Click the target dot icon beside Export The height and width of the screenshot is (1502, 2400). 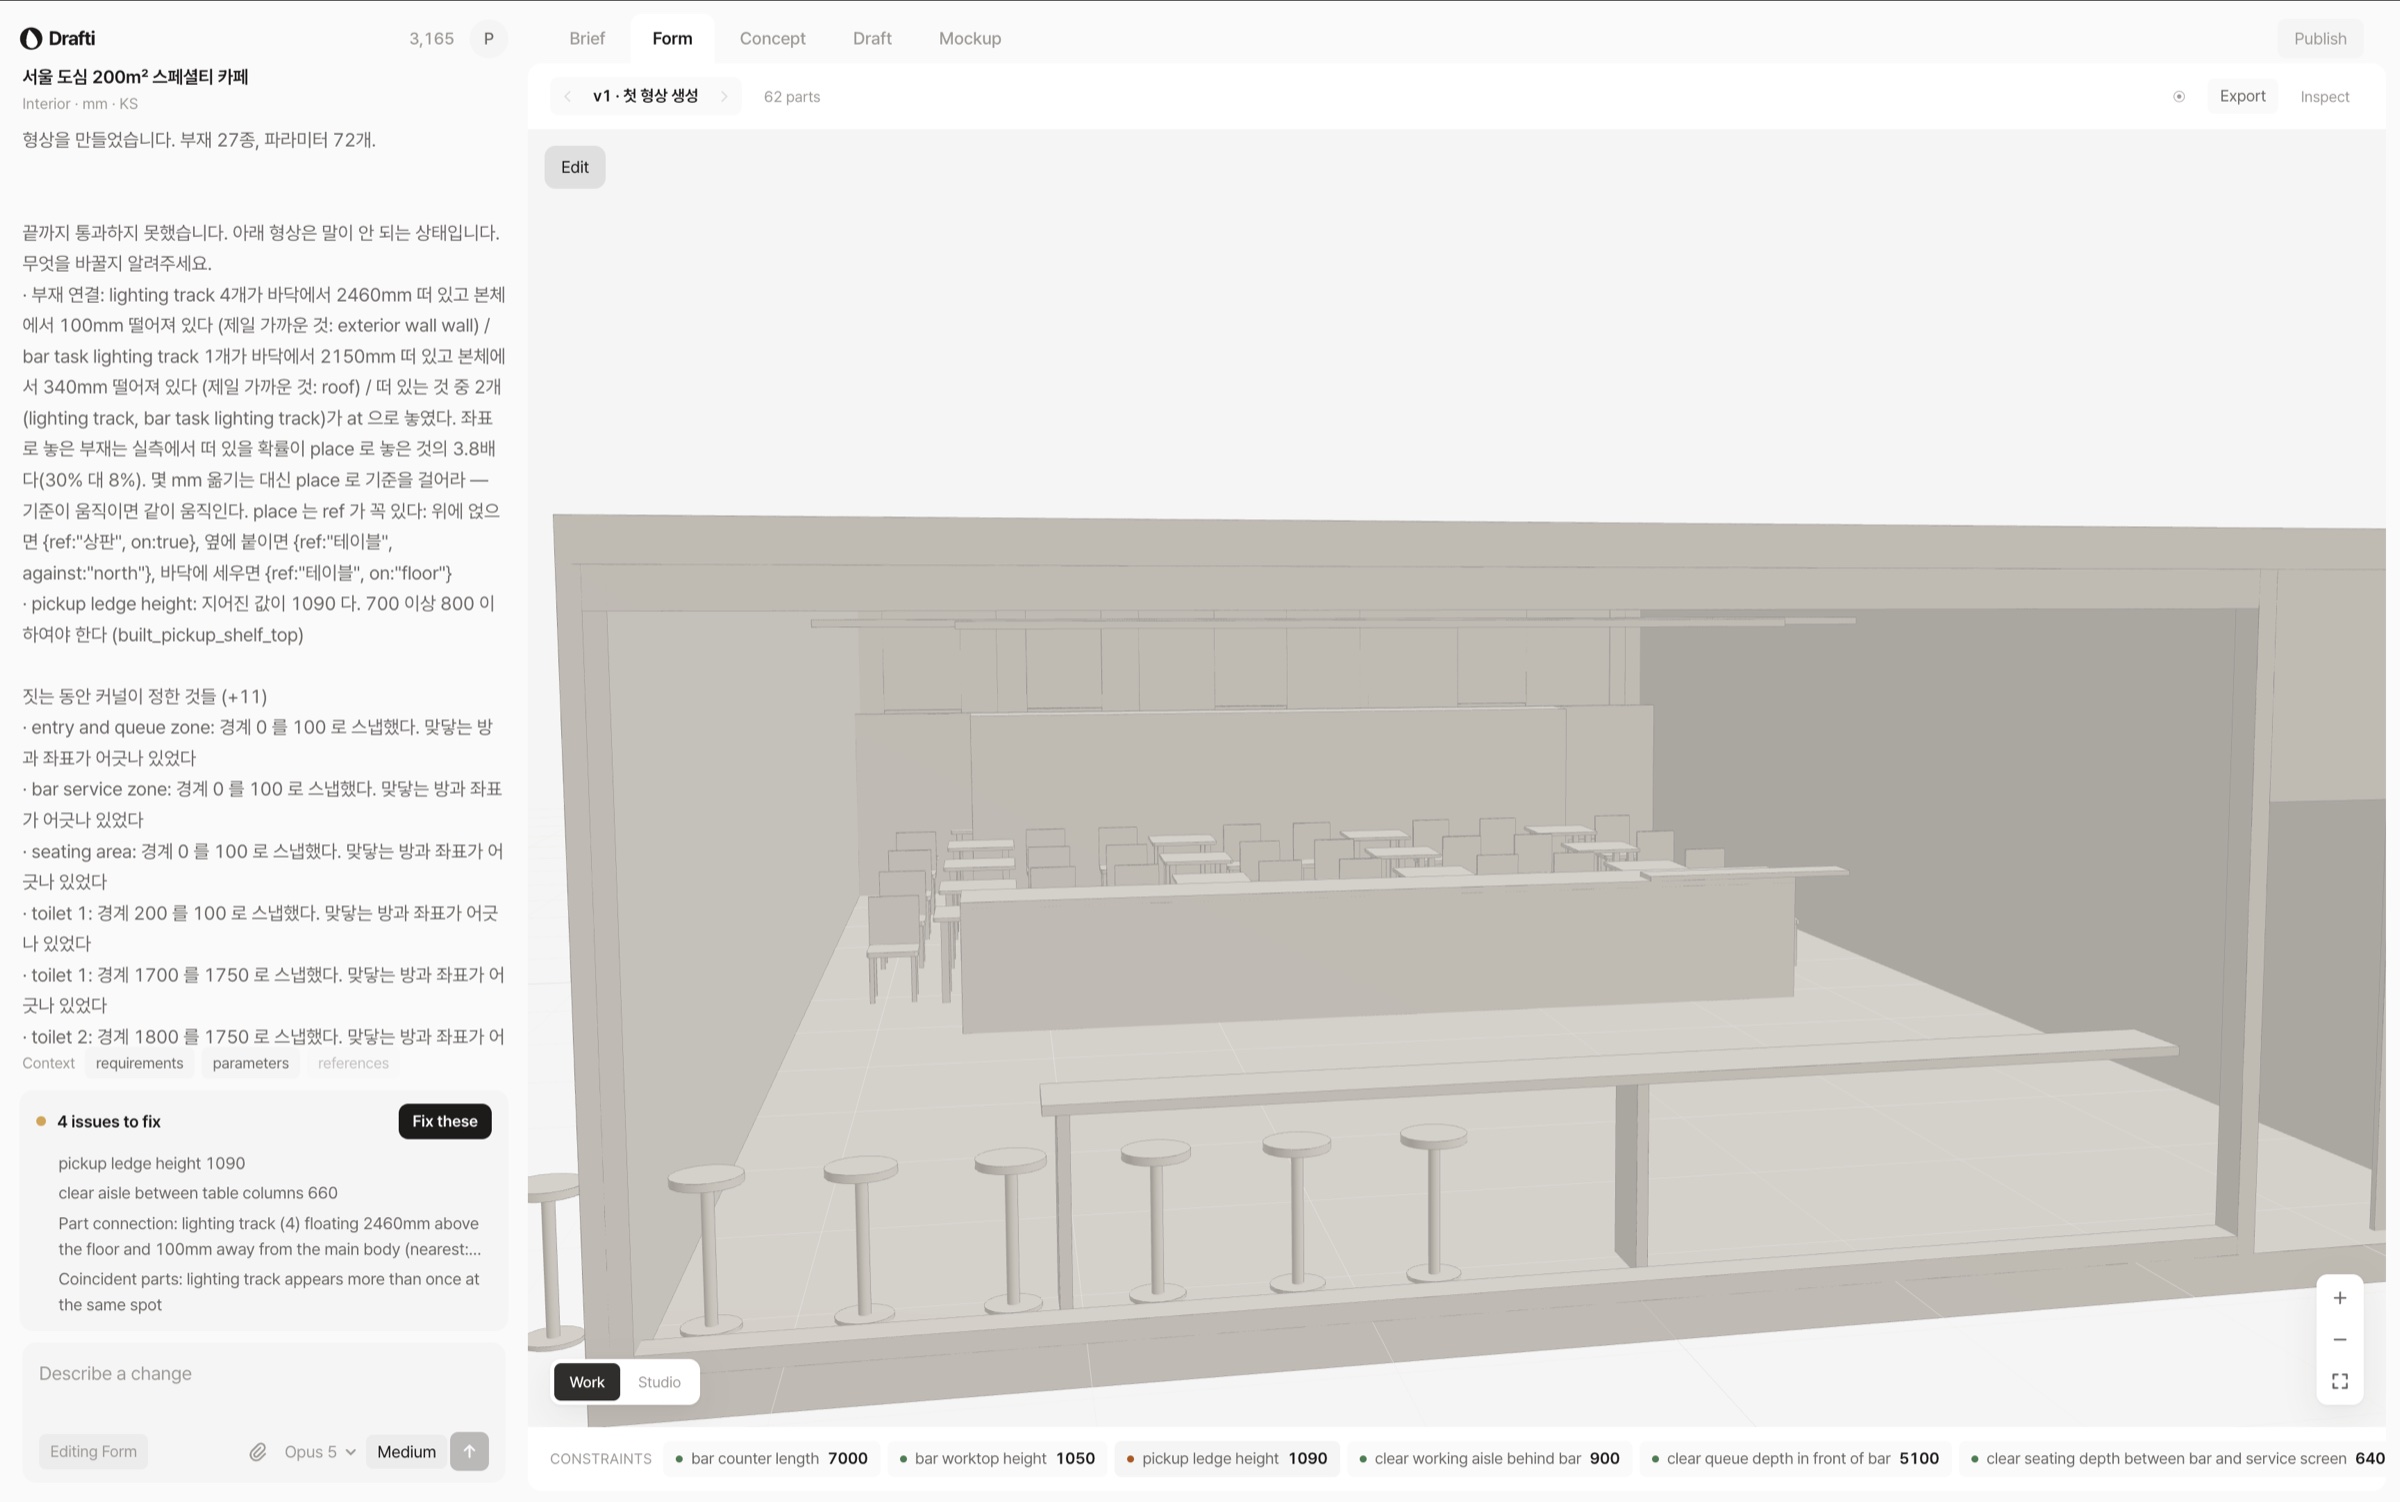click(2179, 96)
